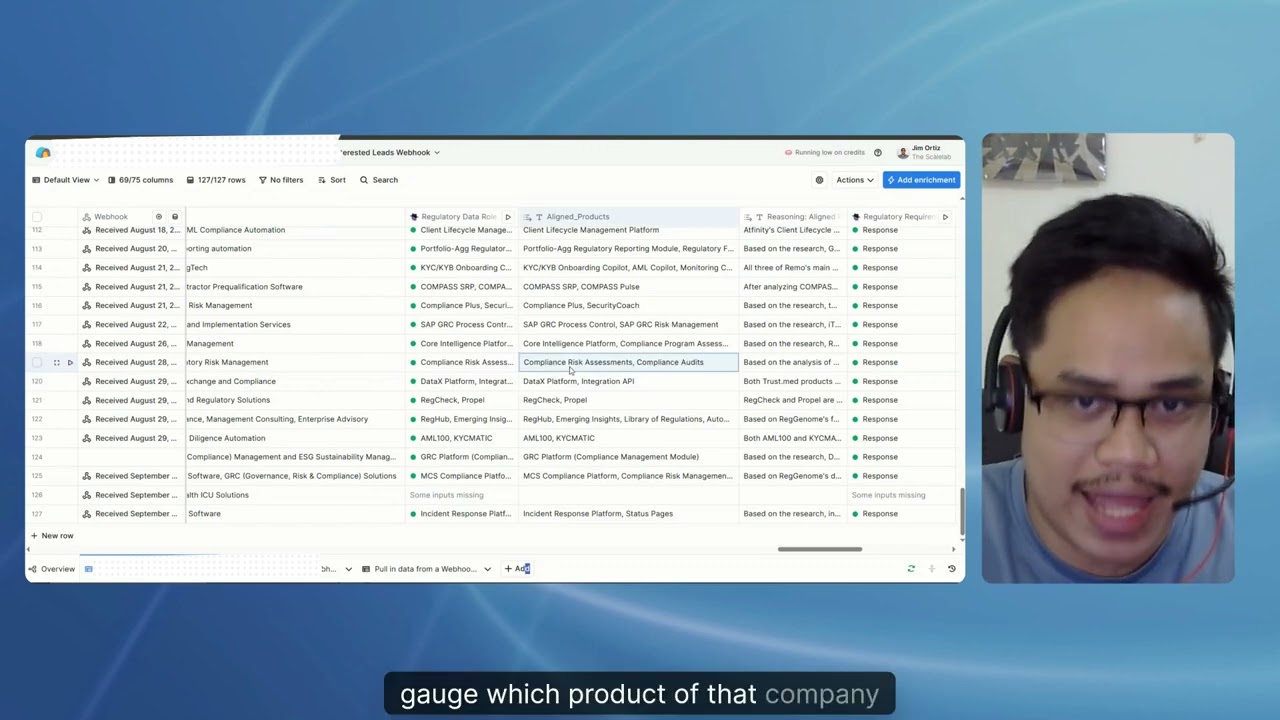Open the Actions dropdown

[x=855, y=180]
